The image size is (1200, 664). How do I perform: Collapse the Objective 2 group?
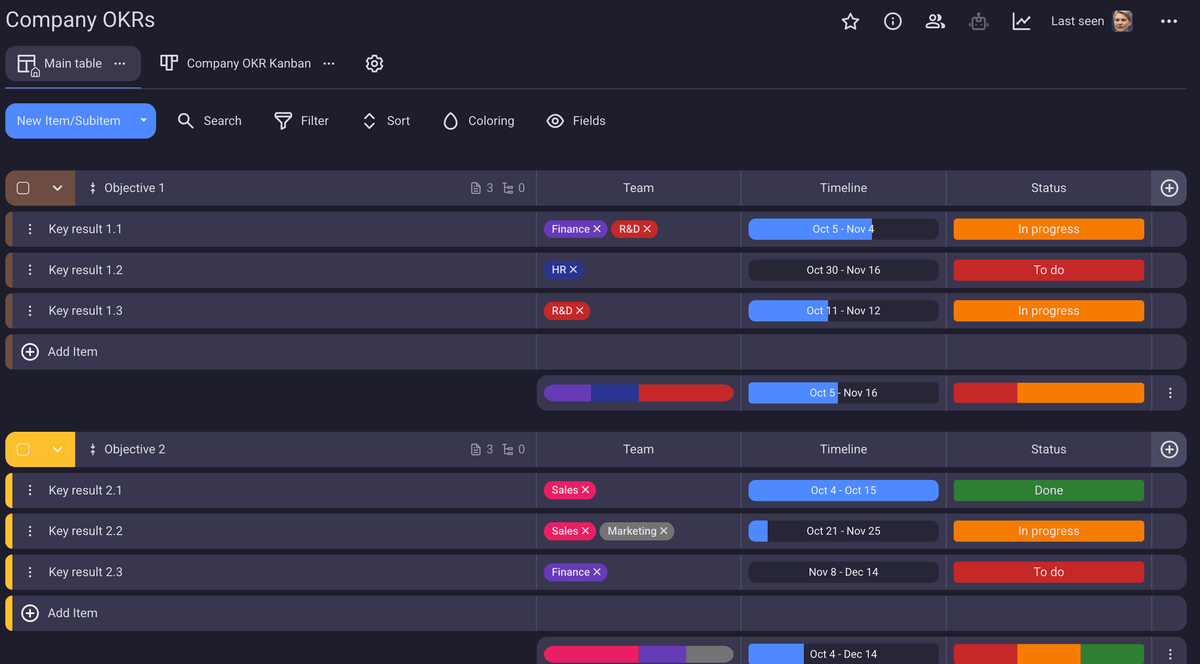pos(56,449)
